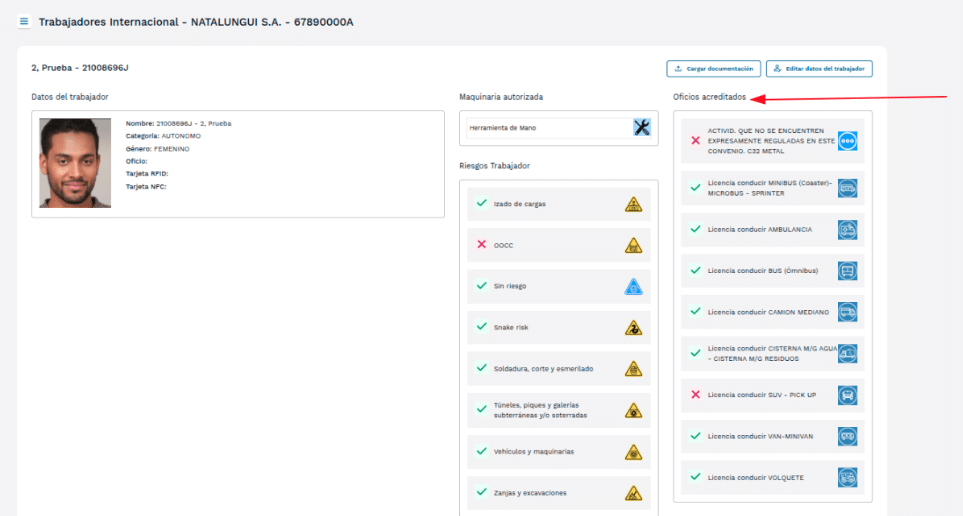
Task: Click the Zanjas y excavaciones warning icon
Action: click(x=633, y=493)
